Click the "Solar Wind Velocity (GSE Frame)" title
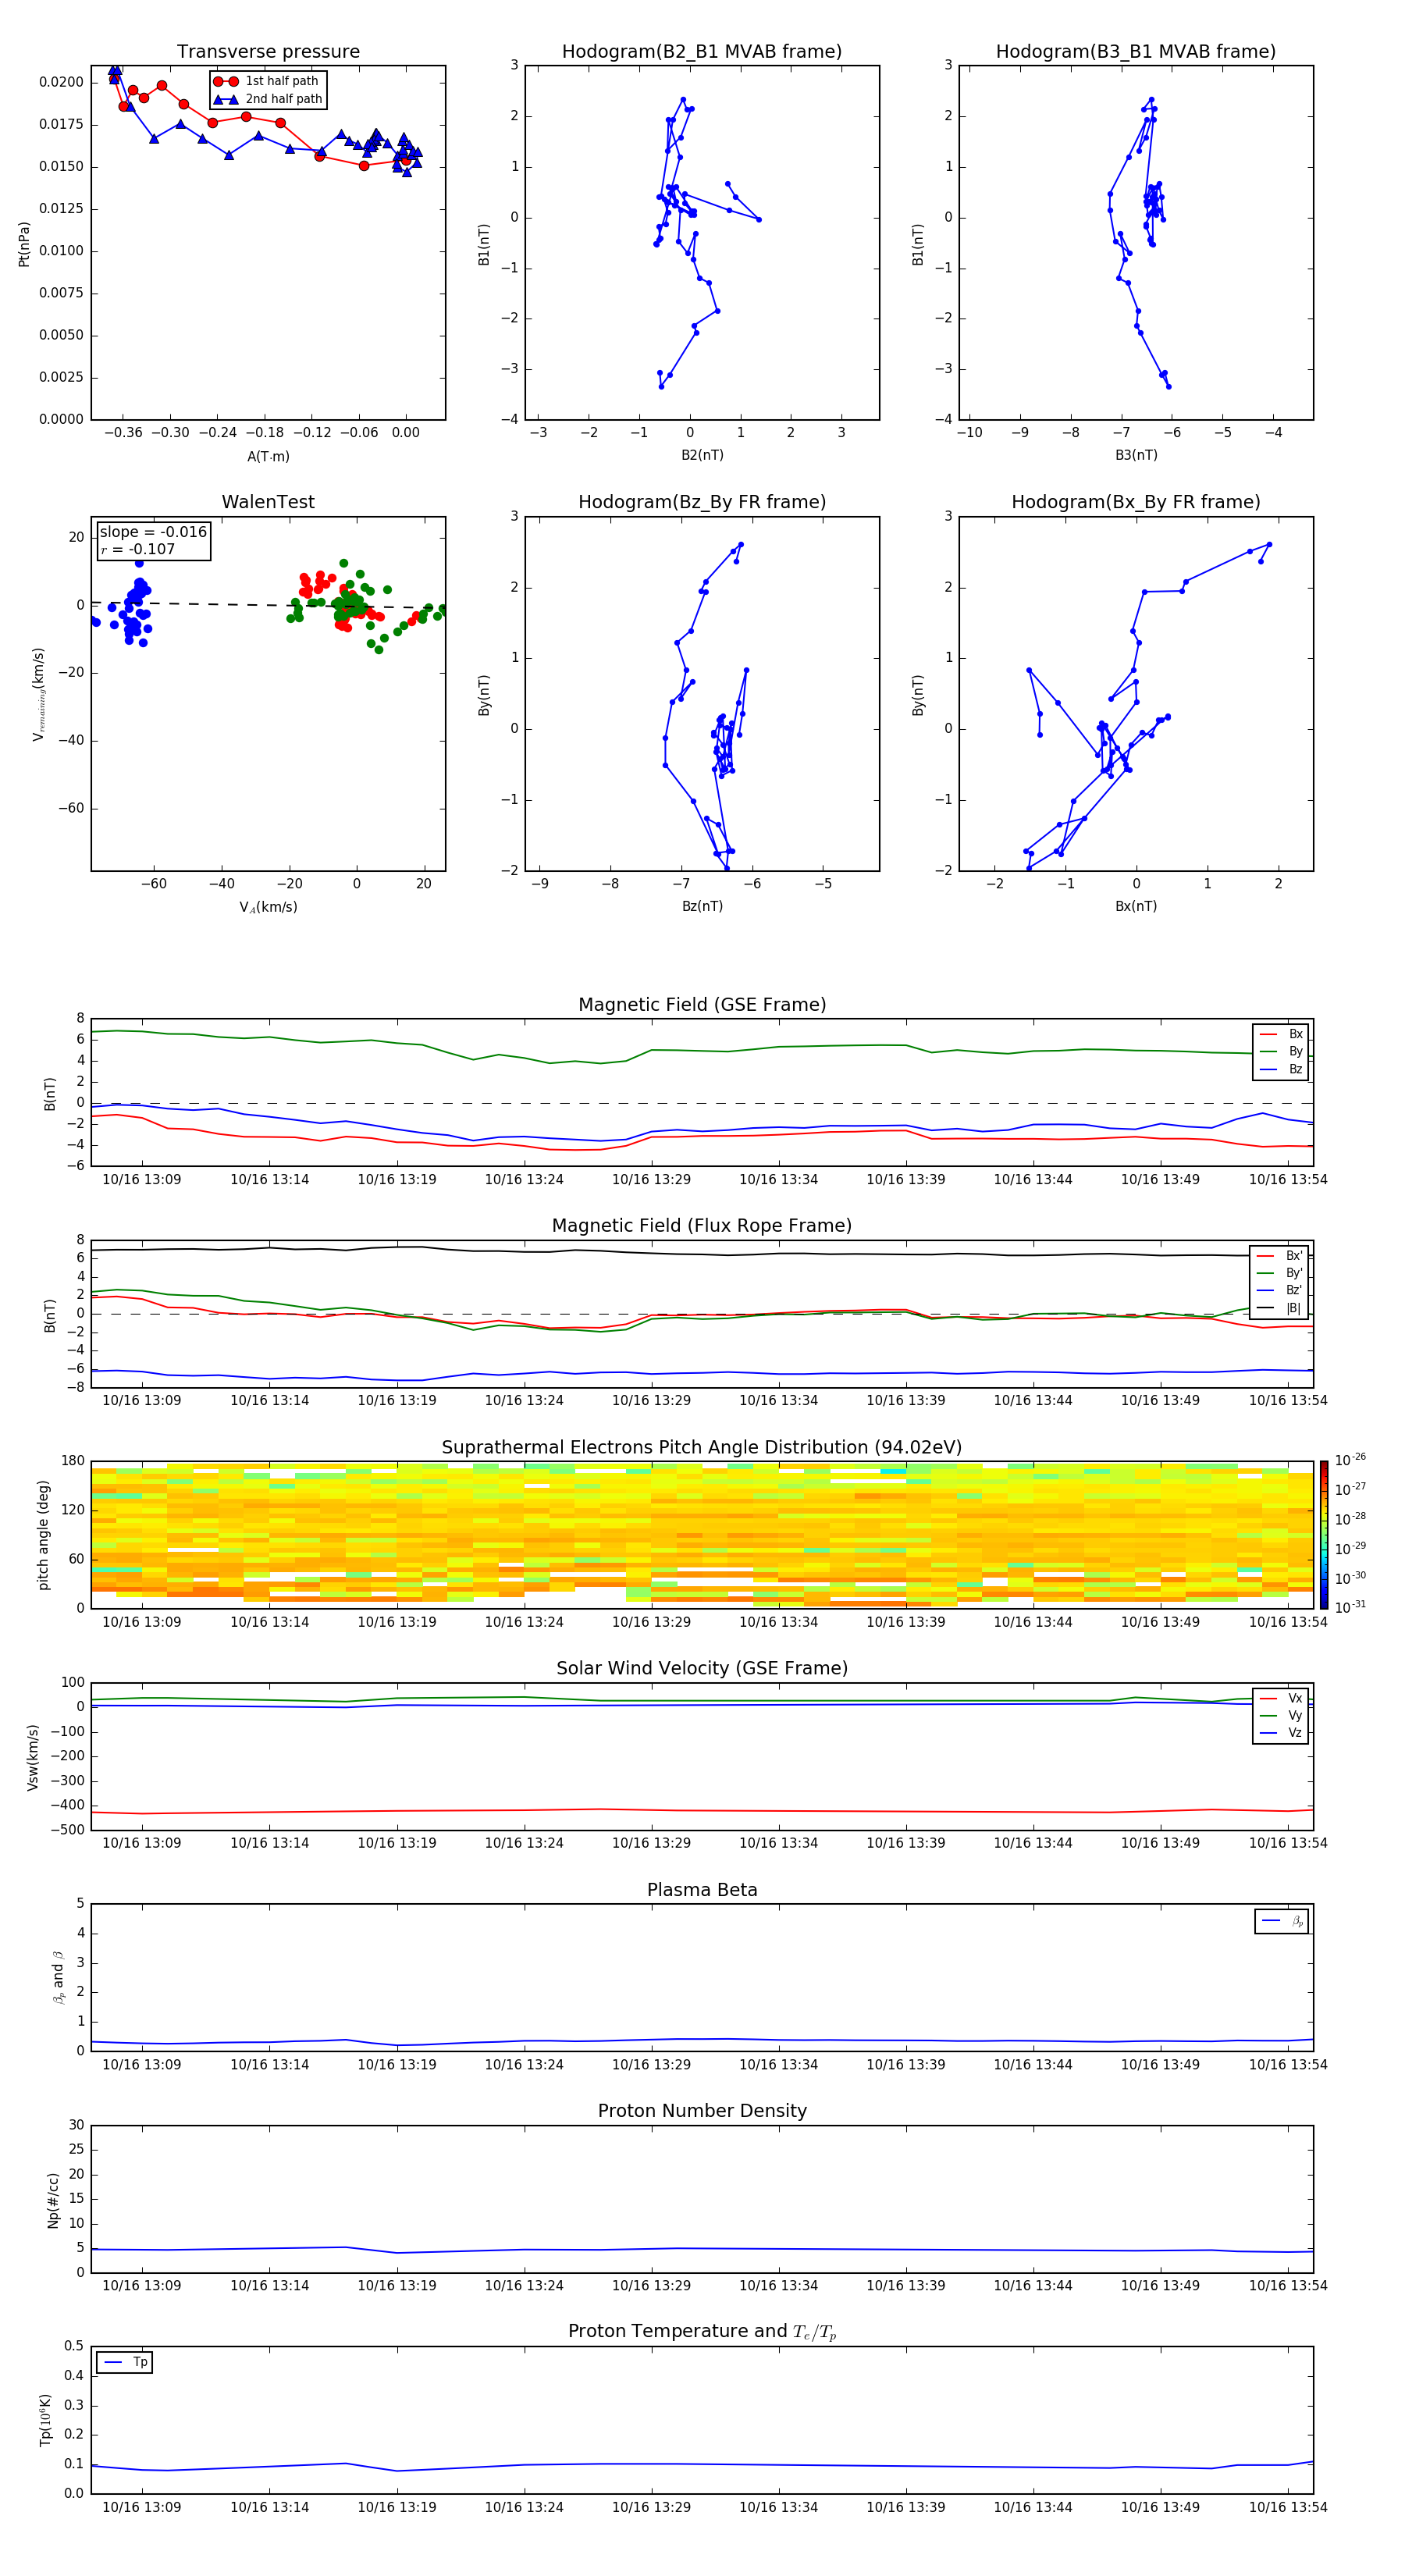Screen dimensions: 1405x2576 [x=702, y=1669]
